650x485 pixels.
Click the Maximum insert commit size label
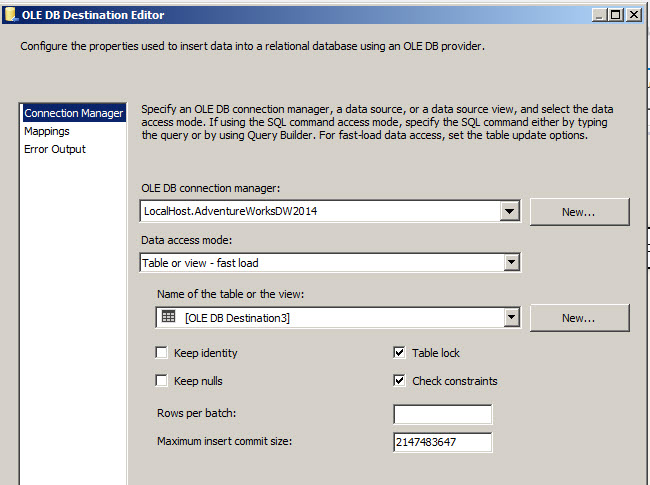coord(224,441)
